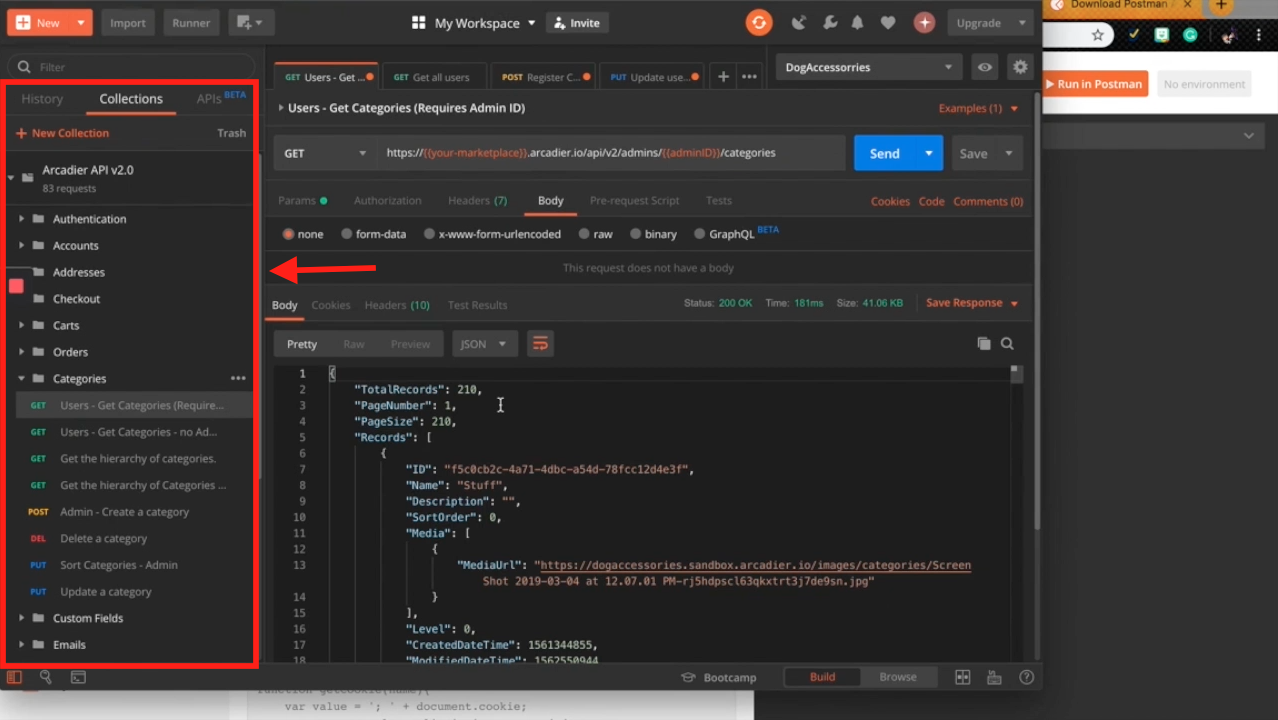Click the Send button
The height and width of the screenshot is (720, 1278).
pyautogui.click(x=885, y=153)
